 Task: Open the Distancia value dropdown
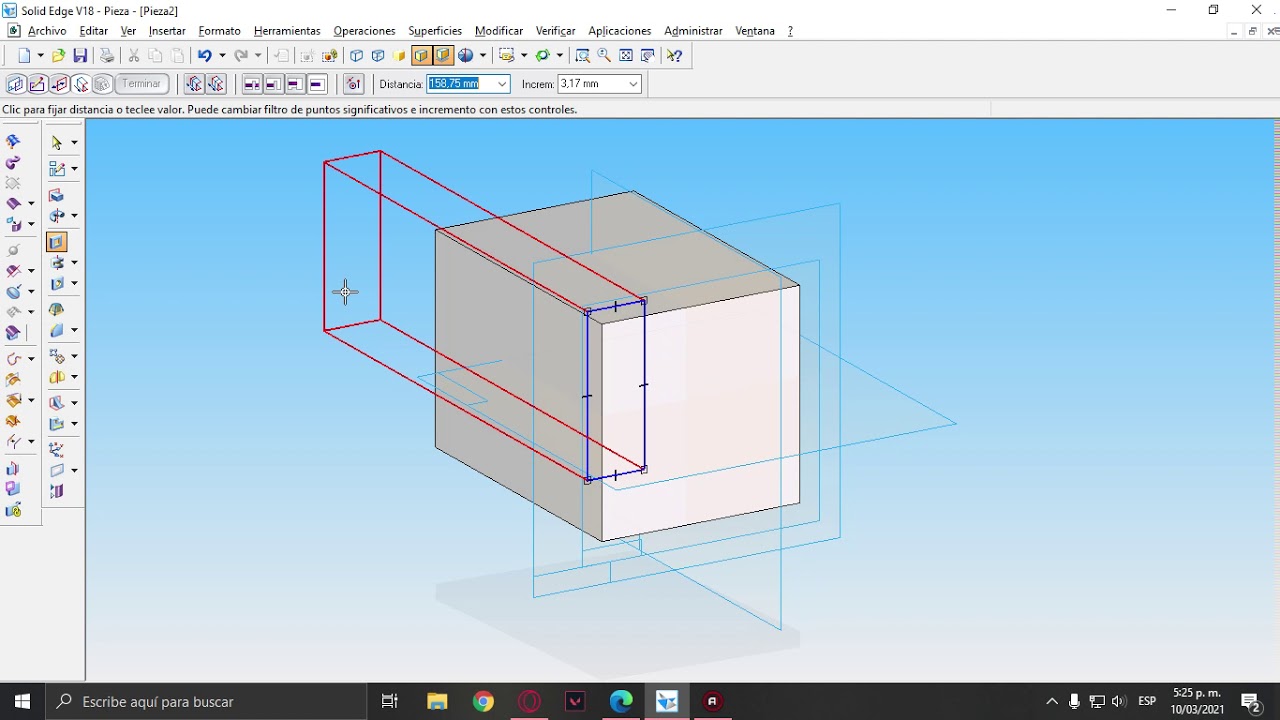502,84
